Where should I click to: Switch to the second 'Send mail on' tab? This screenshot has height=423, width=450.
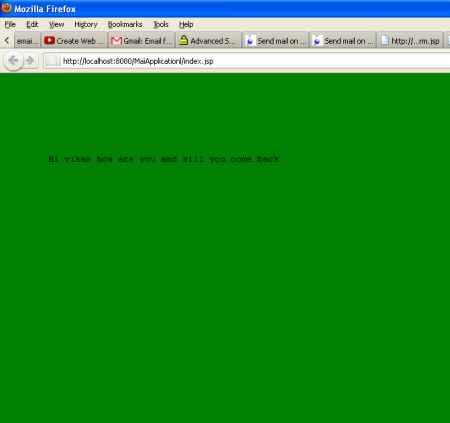point(343,41)
